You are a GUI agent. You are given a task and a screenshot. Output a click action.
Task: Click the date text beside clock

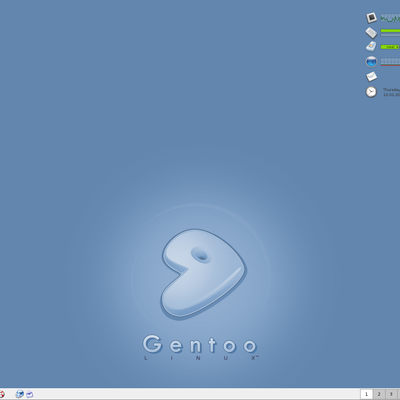click(x=391, y=92)
